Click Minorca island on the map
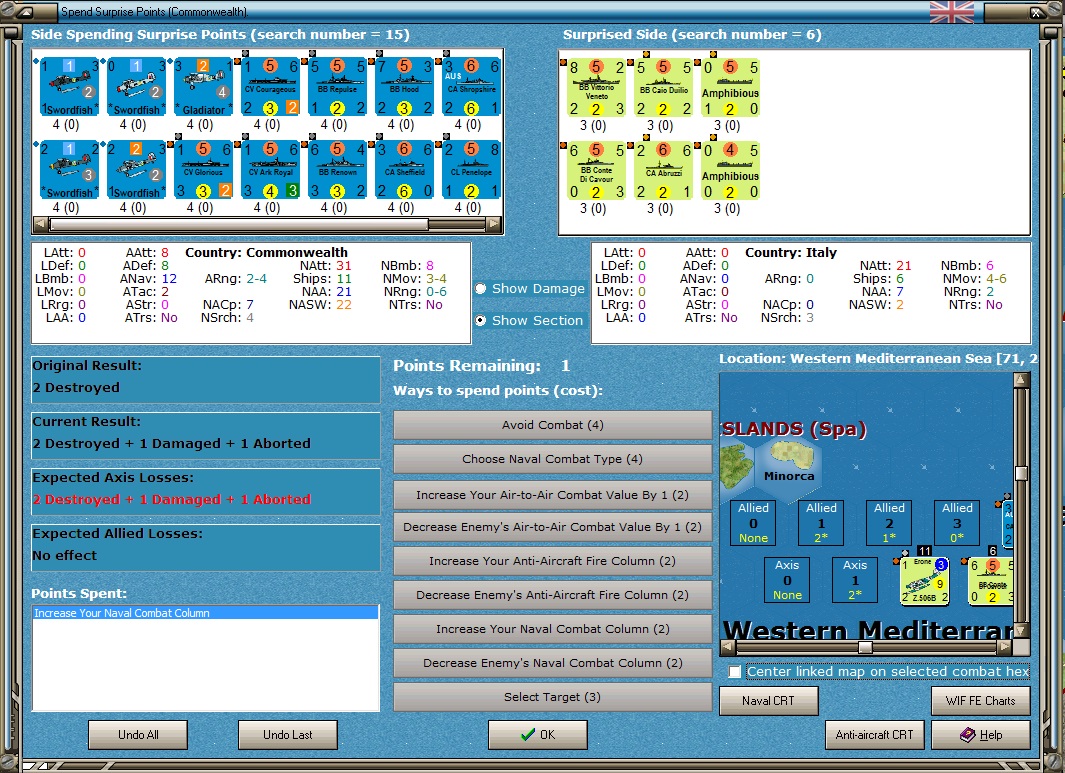 (788, 462)
